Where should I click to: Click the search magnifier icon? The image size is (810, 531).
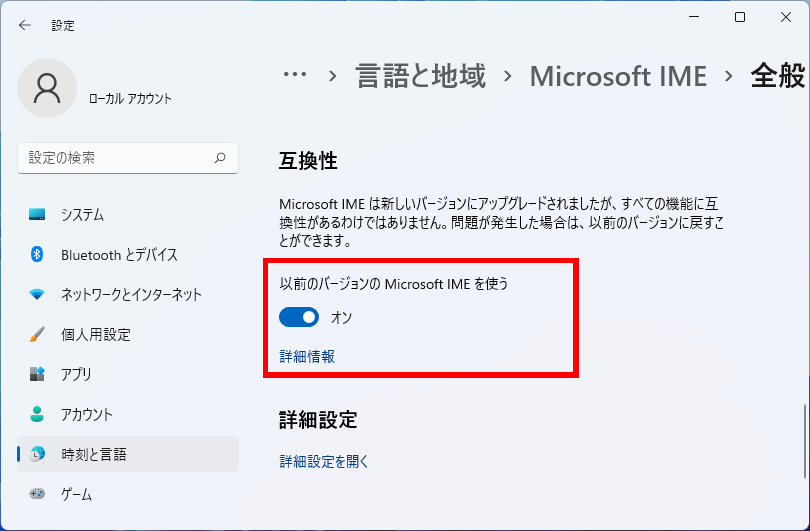[x=220, y=158]
